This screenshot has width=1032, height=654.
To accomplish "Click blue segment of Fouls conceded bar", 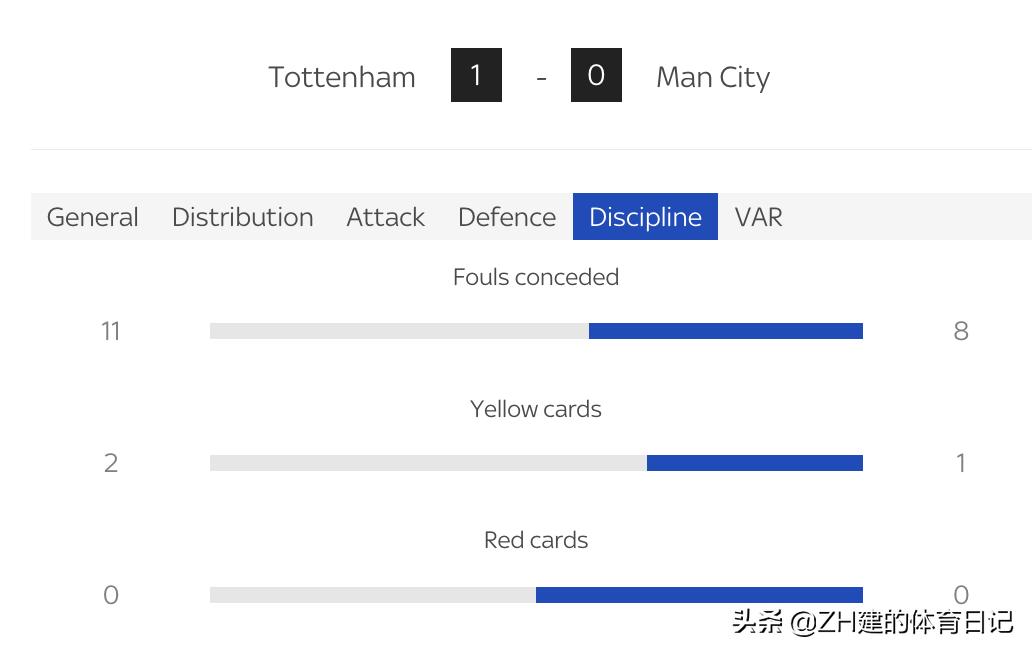I will tap(725, 331).
